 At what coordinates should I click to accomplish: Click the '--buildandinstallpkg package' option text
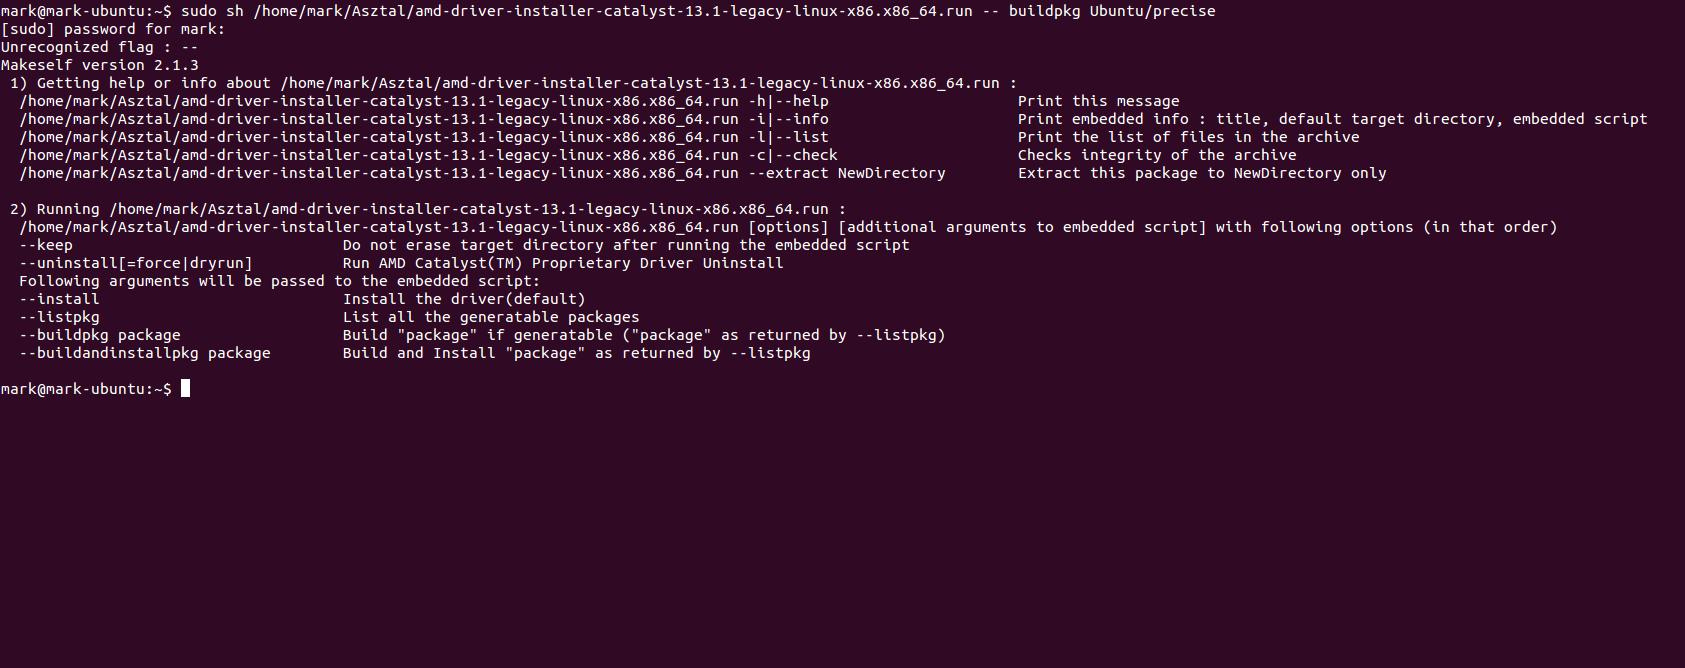[145, 353]
